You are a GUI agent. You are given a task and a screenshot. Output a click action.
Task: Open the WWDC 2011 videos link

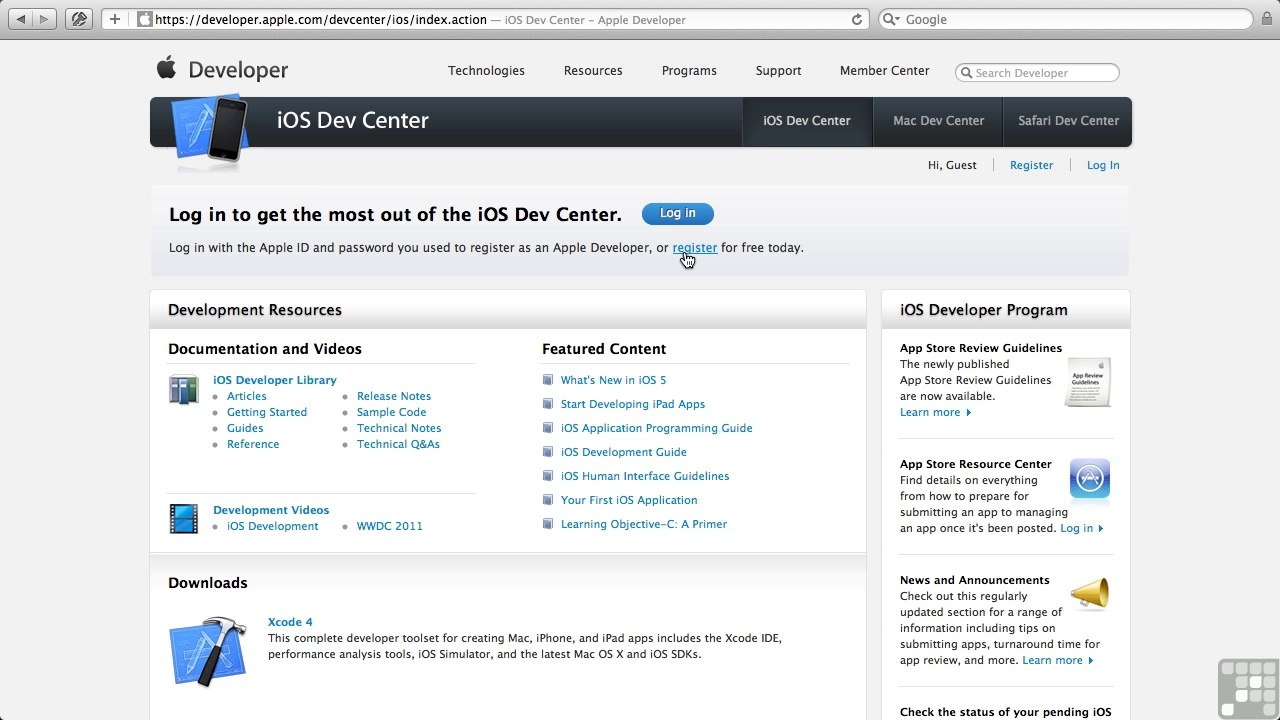click(390, 526)
